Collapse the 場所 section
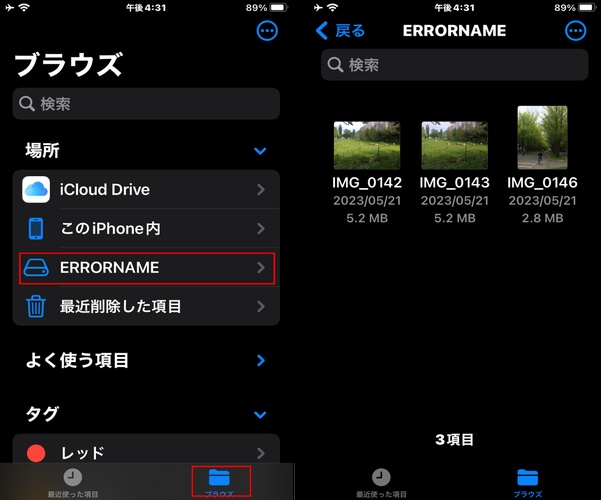This screenshot has width=601, height=500. [x=260, y=151]
